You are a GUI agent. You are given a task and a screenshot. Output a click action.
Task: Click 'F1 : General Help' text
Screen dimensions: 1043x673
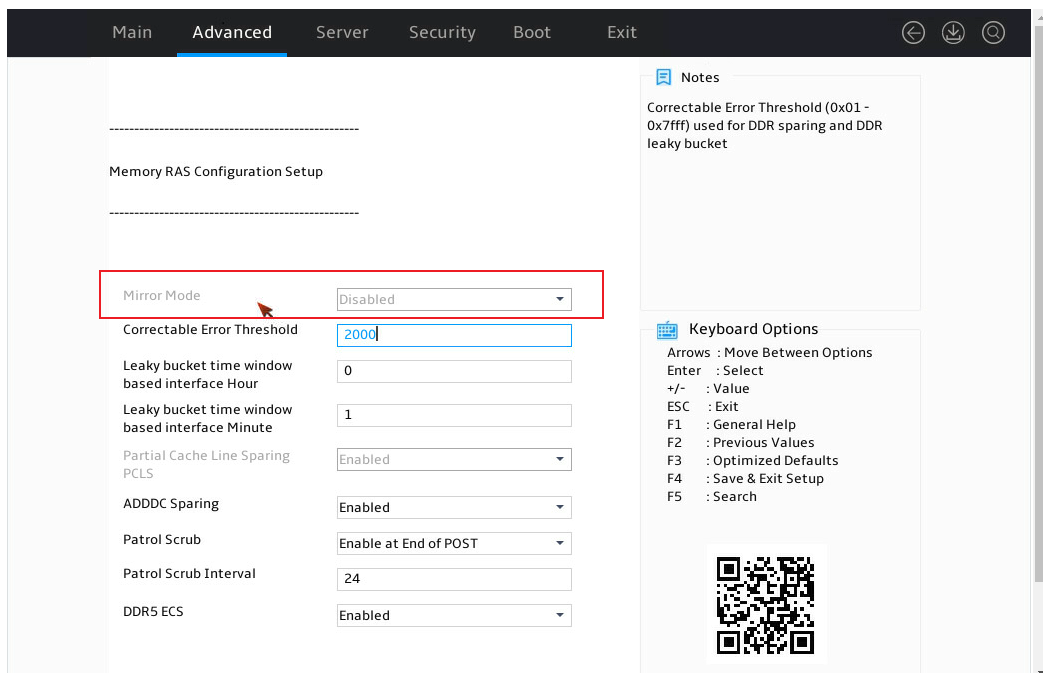click(x=731, y=424)
